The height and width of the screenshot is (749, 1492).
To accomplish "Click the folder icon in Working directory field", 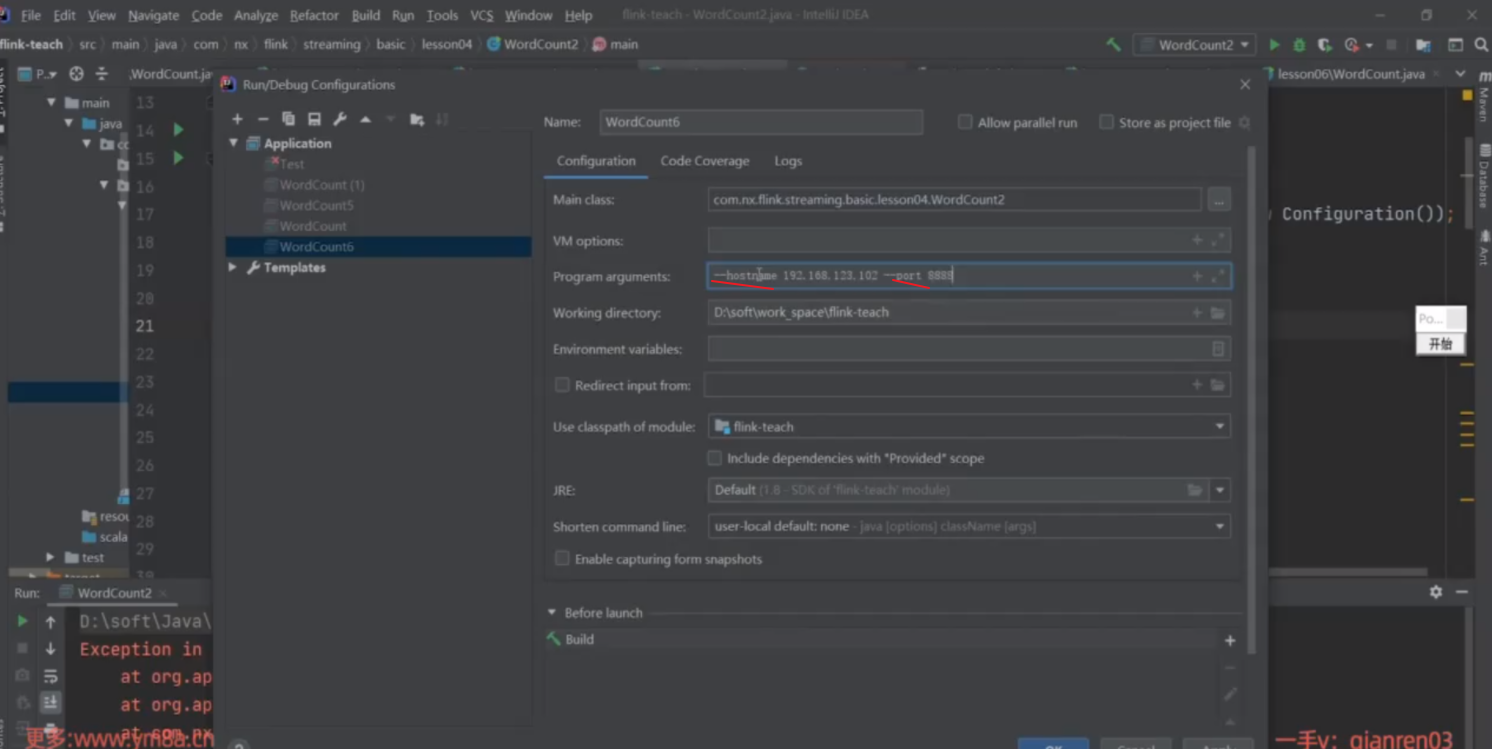I will (x=1217, y=313).
